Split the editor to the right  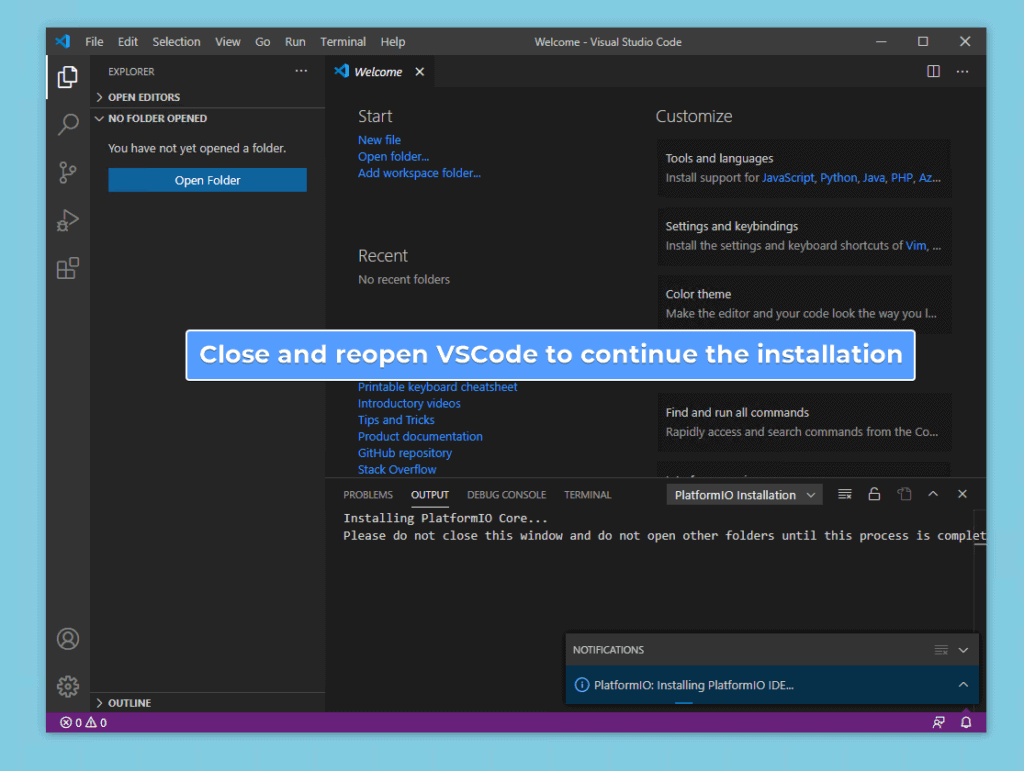pyautogui.click(x=933, y=71)
